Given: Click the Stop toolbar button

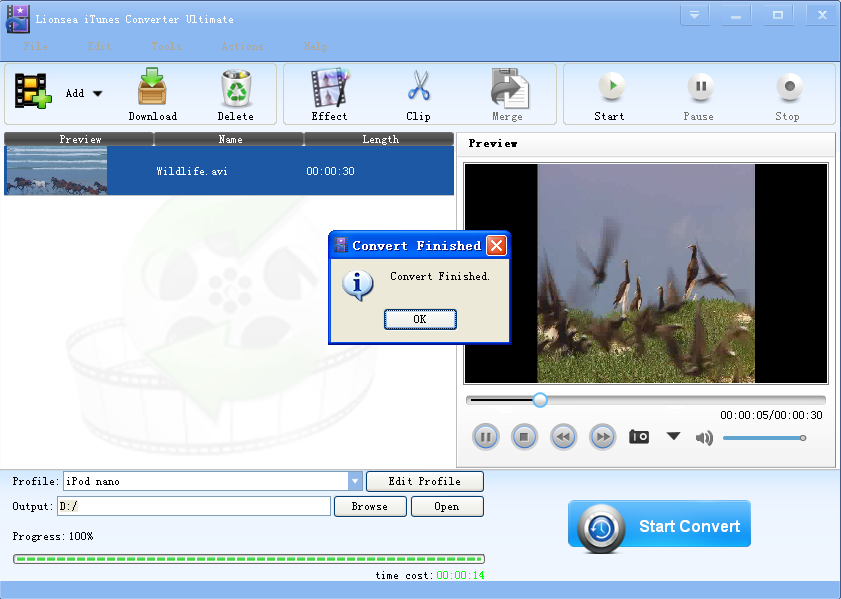Looking at the screenshot, I should coord(788,97).
